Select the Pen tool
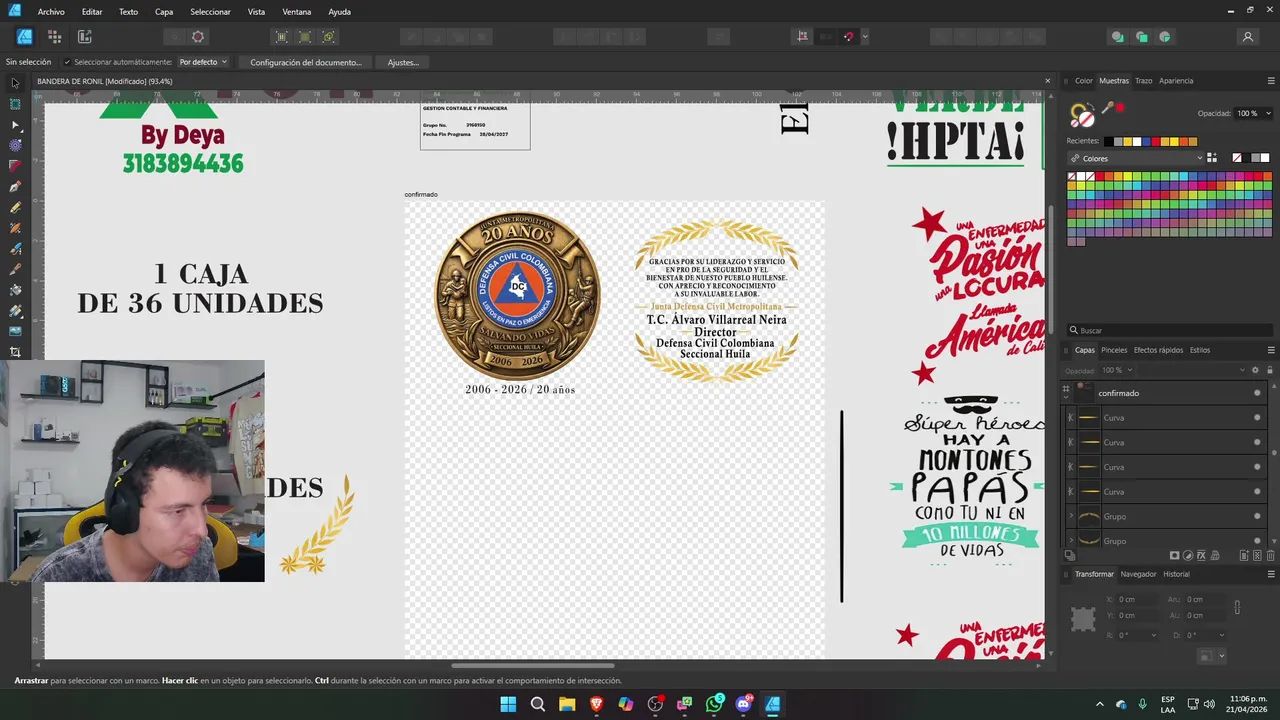Screen dimensions: 1280x720 [15, 187]
